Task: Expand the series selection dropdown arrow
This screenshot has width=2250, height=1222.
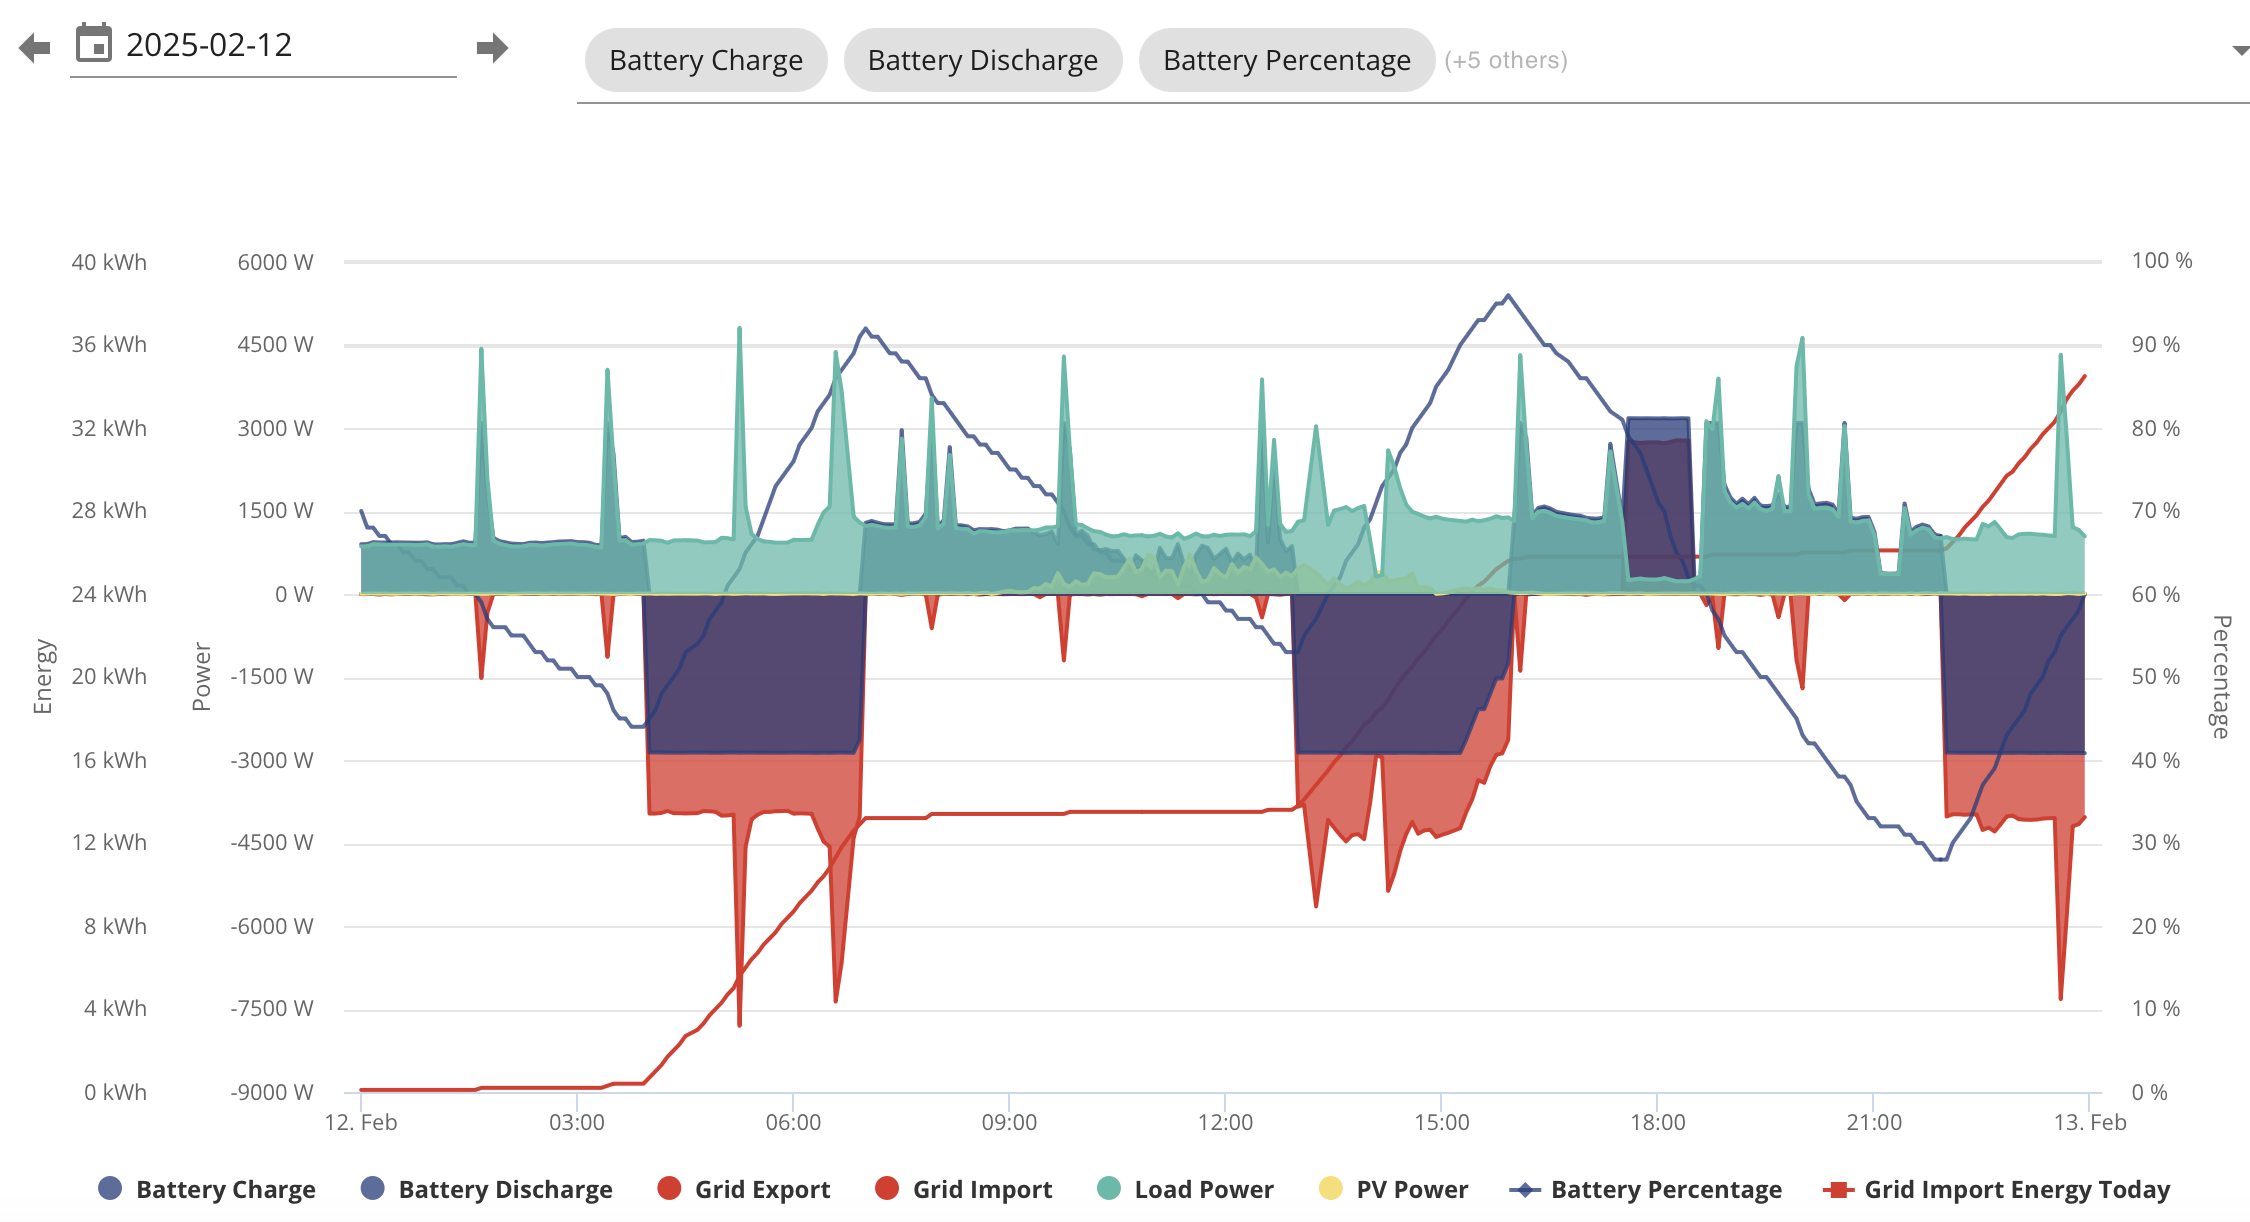Action: (2240, 50)
